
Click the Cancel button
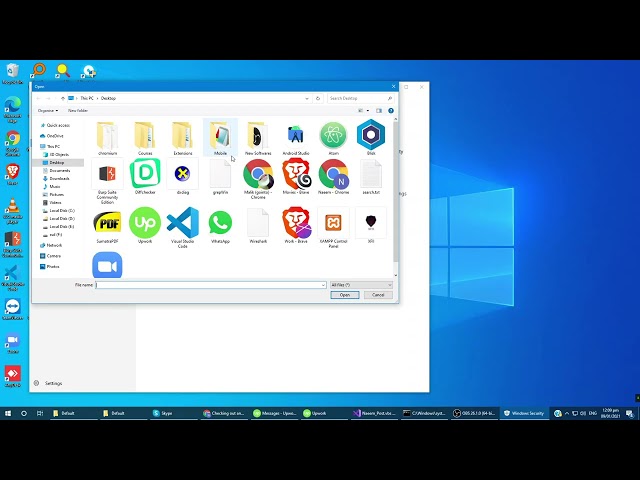(x=378, y=295)
